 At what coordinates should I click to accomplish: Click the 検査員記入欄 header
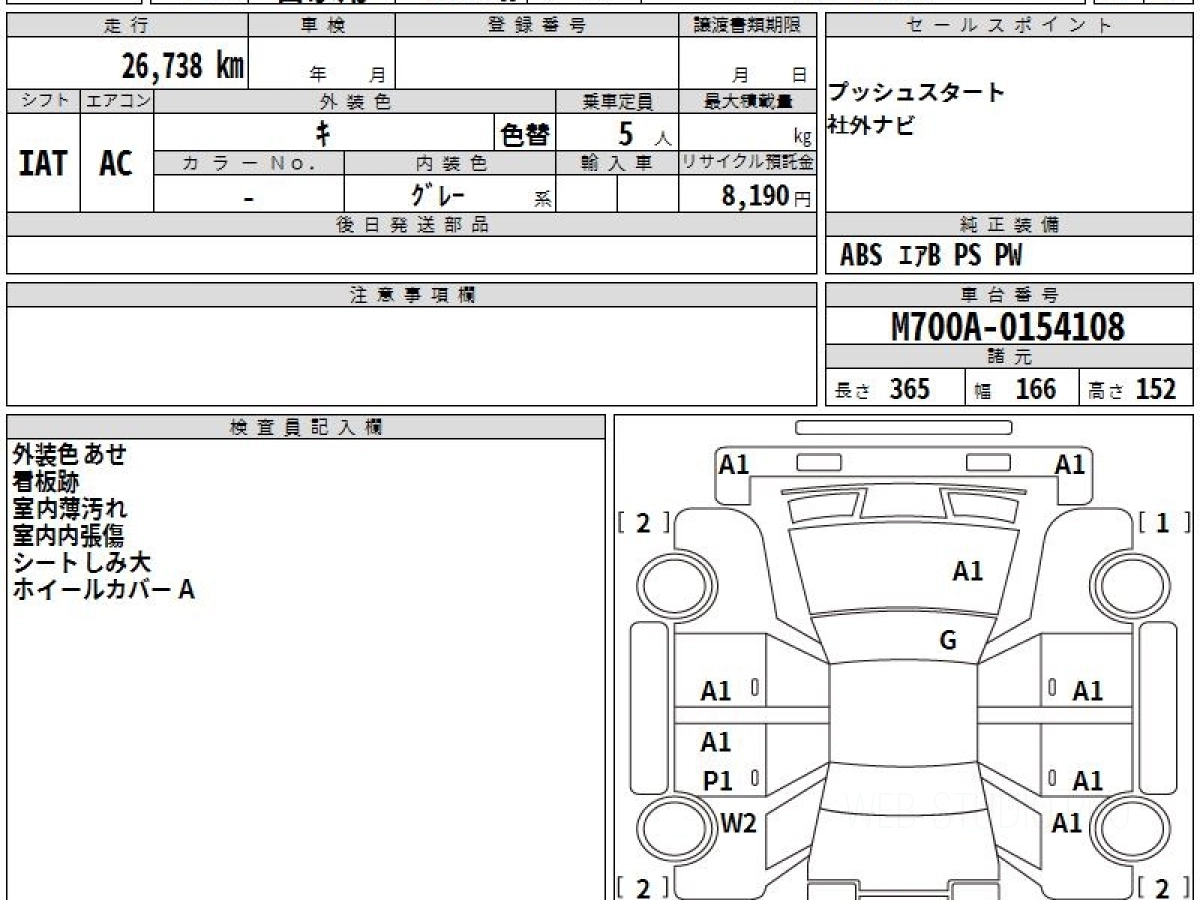[x=306, y=427]
